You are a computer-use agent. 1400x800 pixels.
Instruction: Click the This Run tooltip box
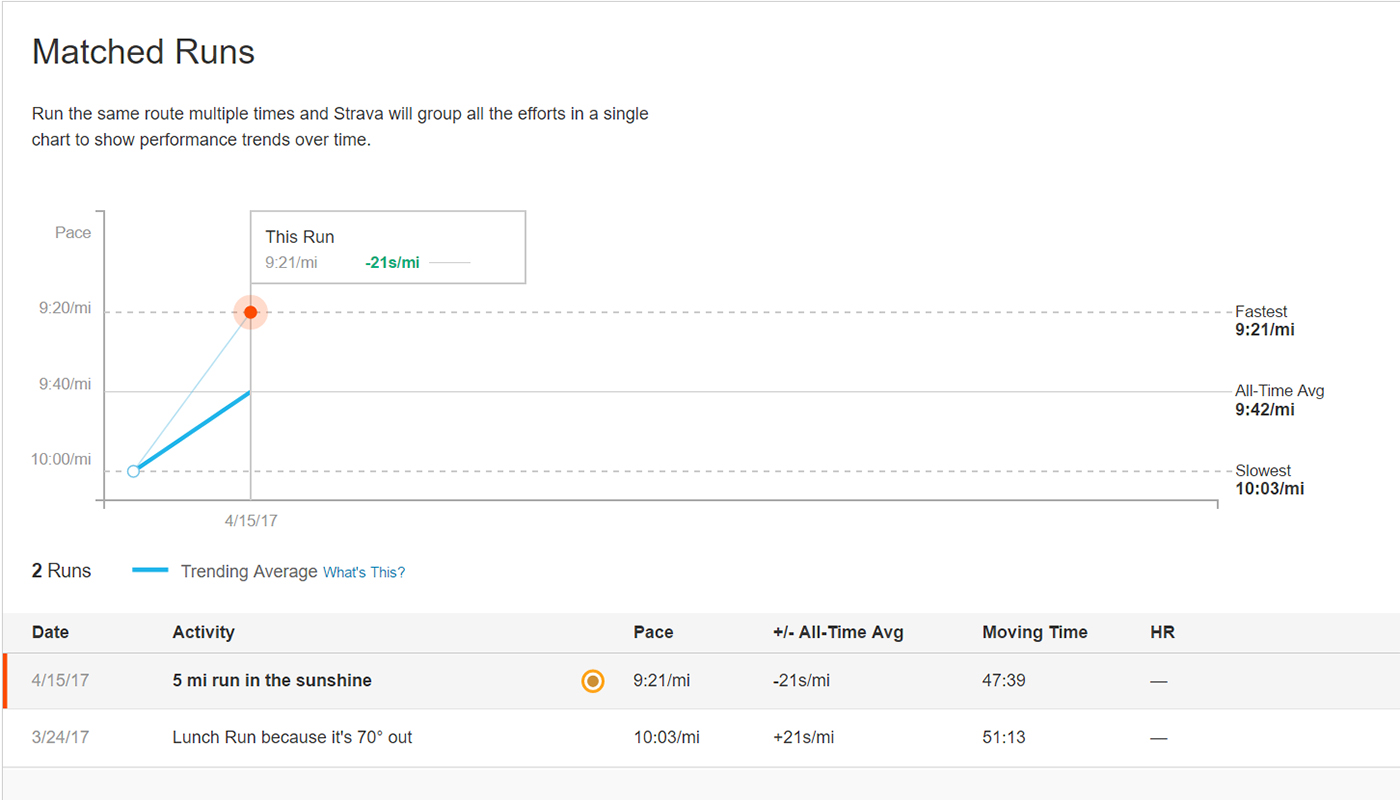(388, 247)
